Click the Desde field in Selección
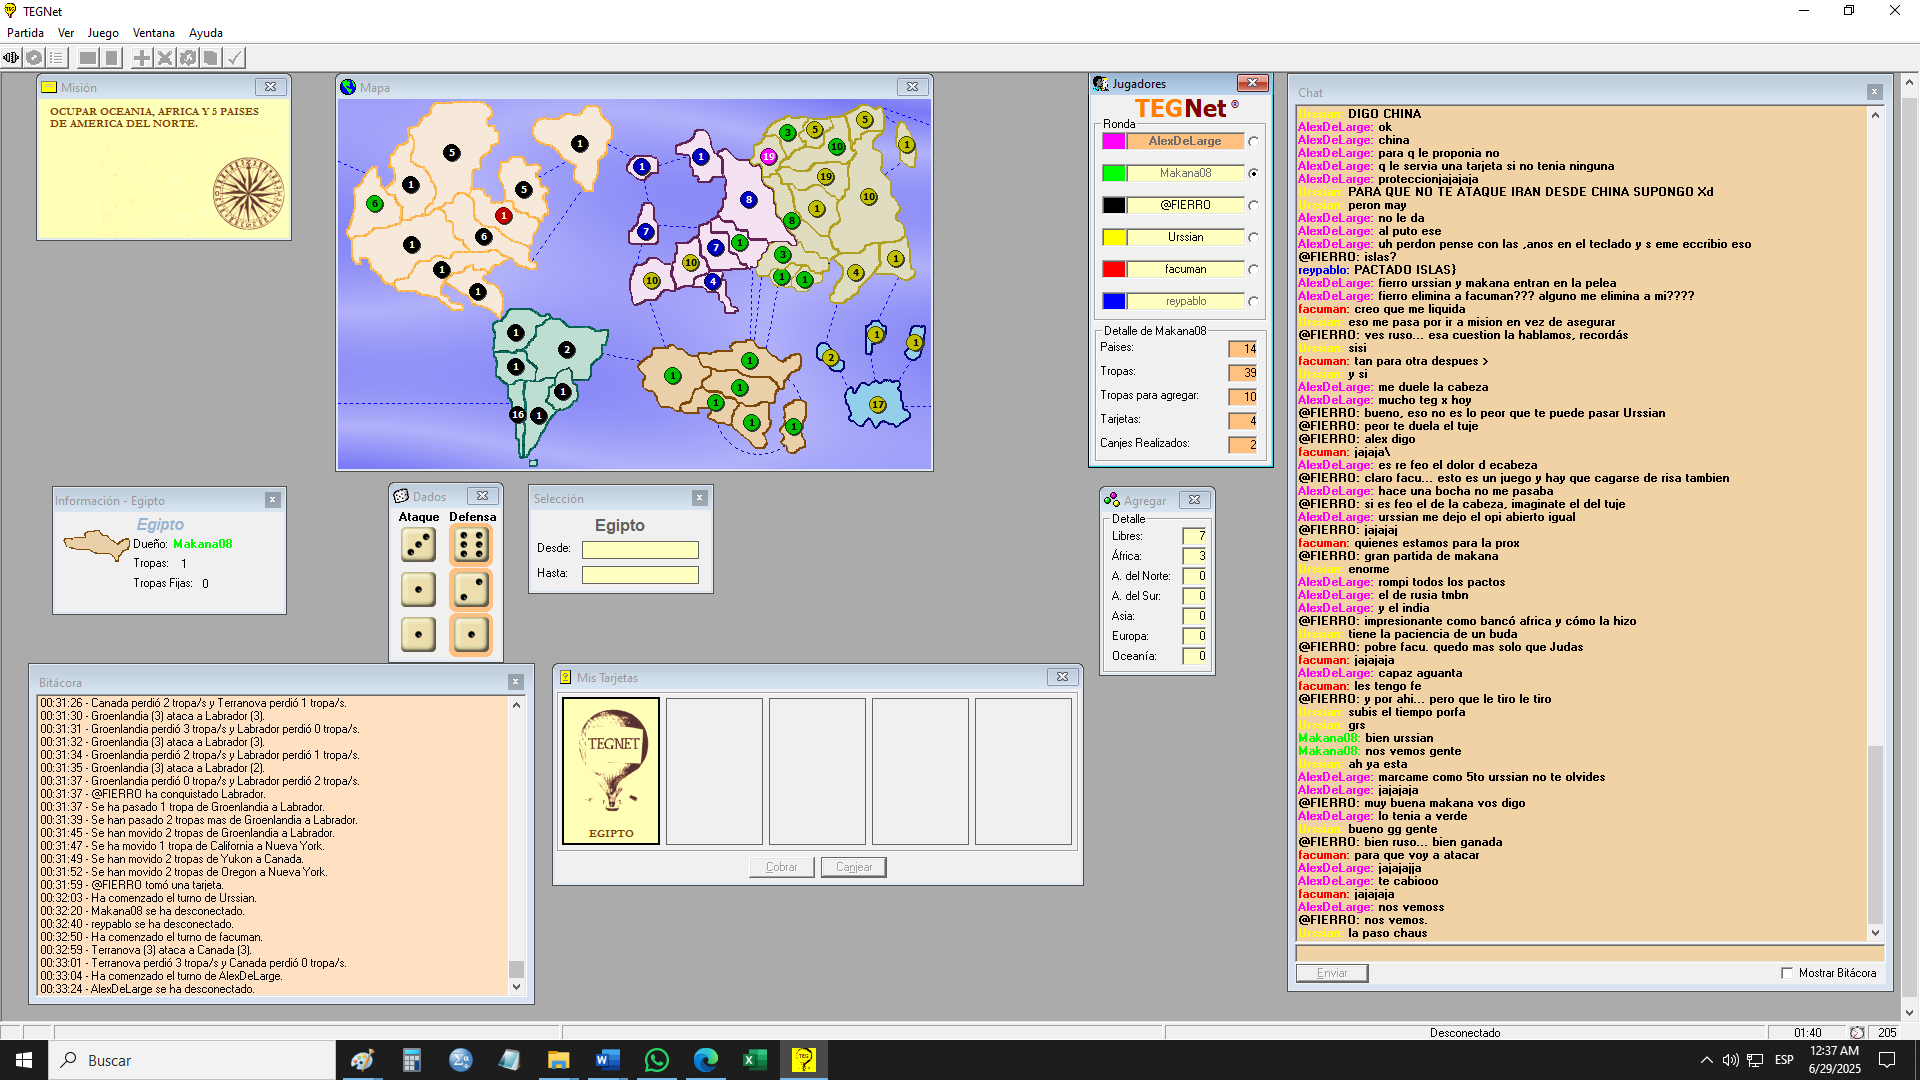This screenshot has height=1080, width=1920. (x=640, y=549)
